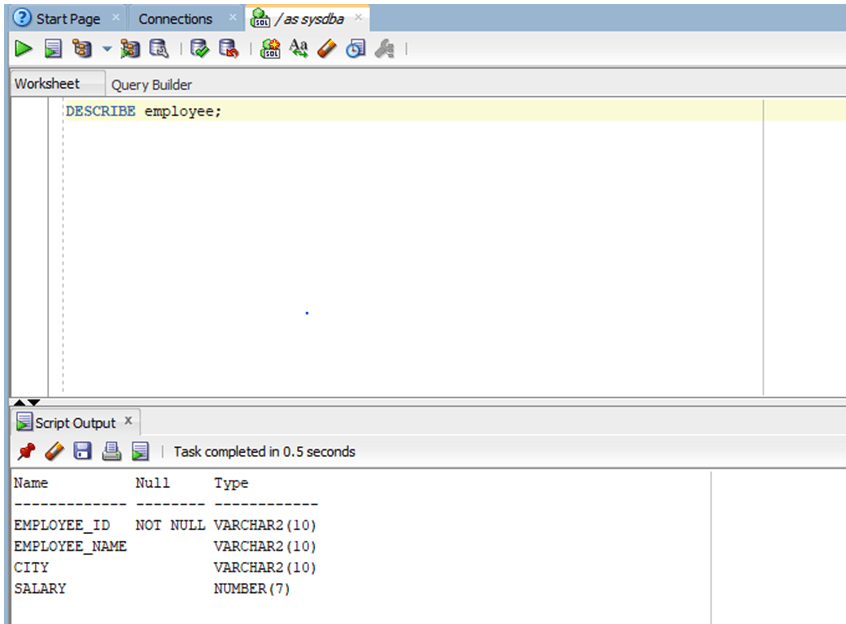
Task: Click the EMPLOYEE_ID row in output
Action: tap(50, 525)
